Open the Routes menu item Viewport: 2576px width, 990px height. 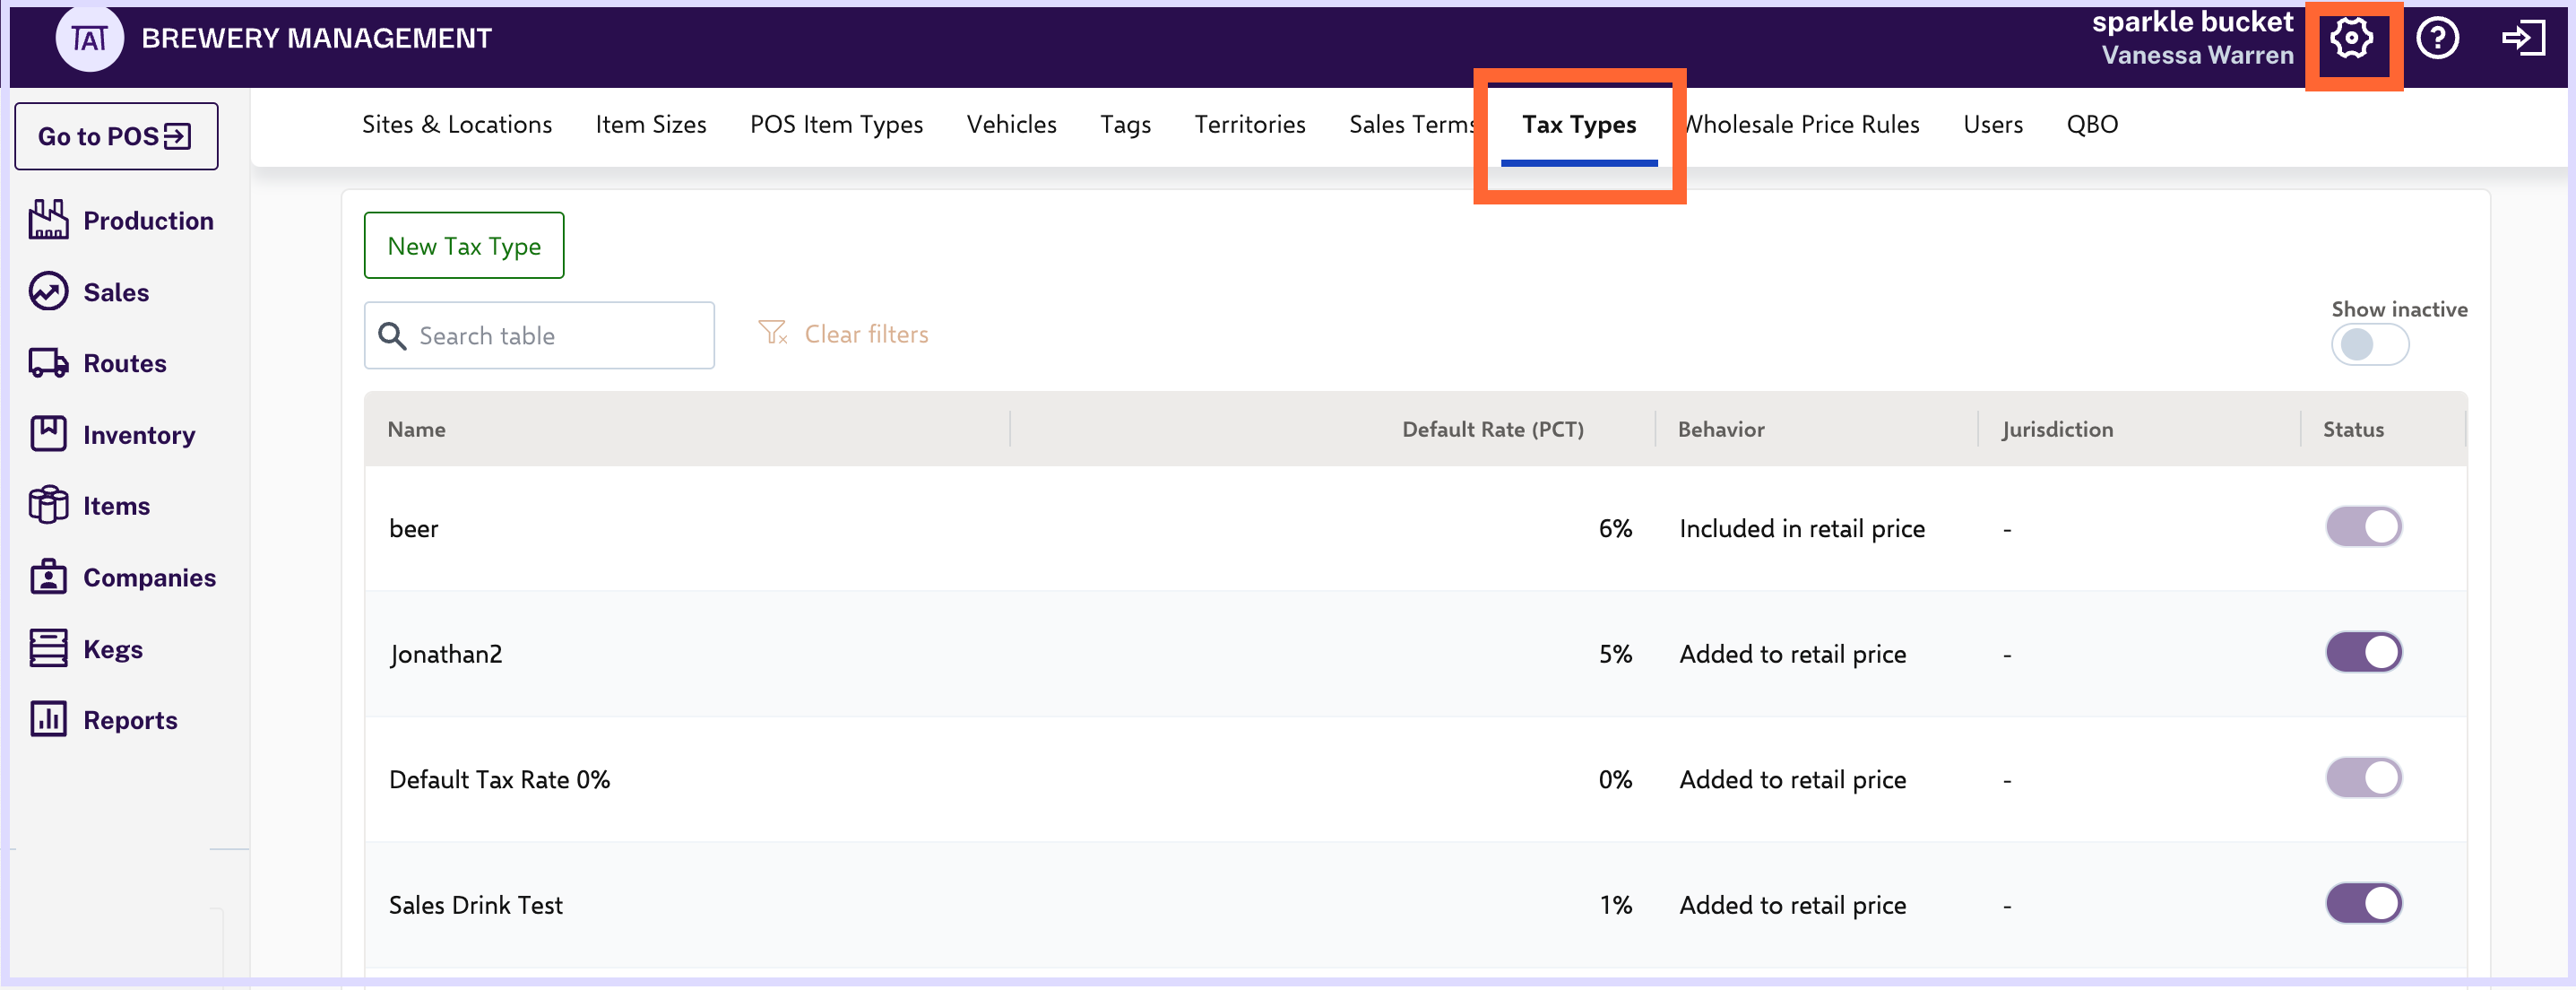click(x=125, y=364)
